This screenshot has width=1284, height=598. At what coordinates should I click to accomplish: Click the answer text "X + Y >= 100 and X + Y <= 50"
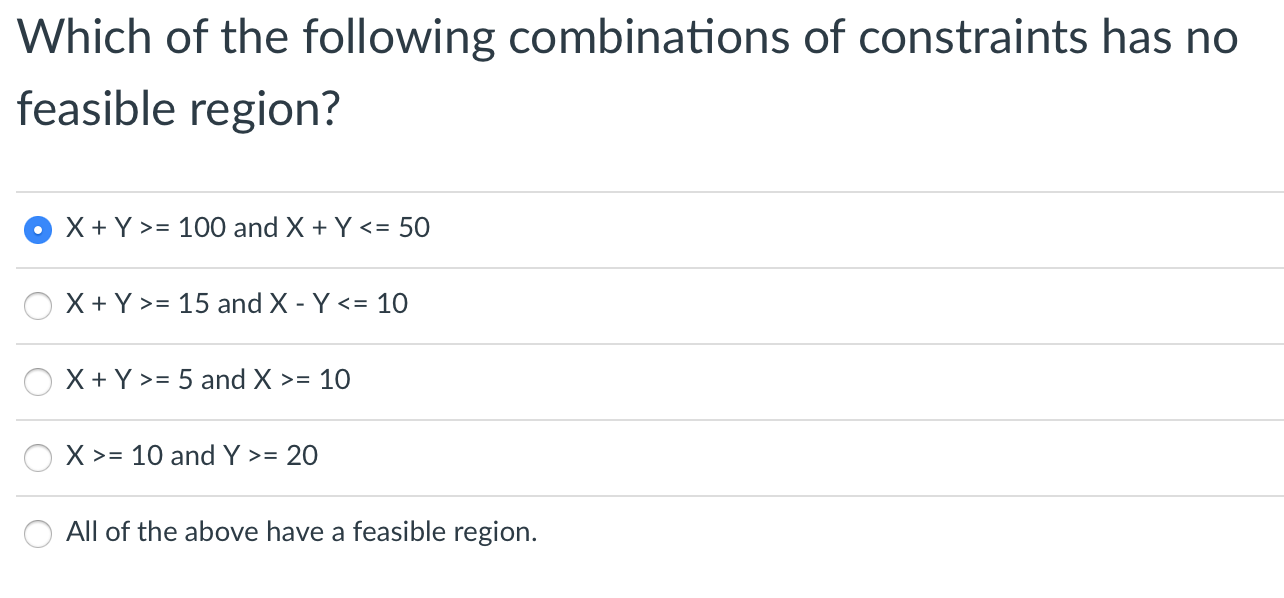tap(247, 229)
